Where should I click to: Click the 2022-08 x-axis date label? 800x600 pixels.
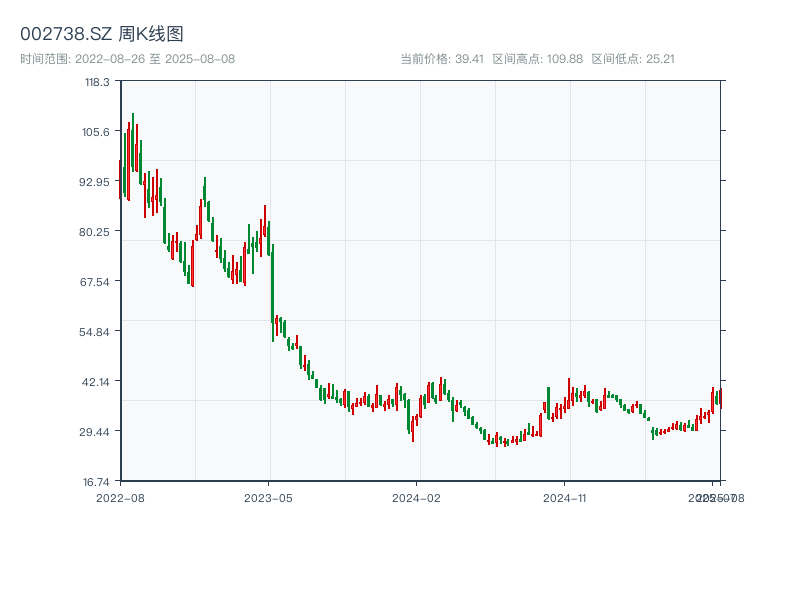click(x=120, y=497)
